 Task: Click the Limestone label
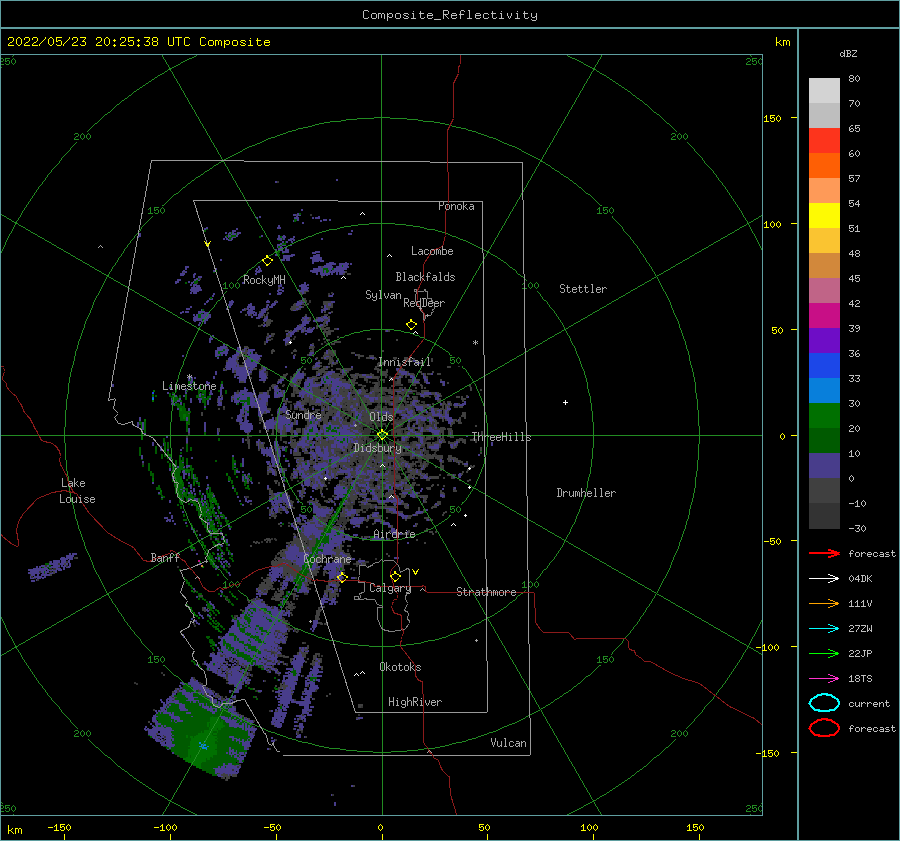[x=189, y=386]
